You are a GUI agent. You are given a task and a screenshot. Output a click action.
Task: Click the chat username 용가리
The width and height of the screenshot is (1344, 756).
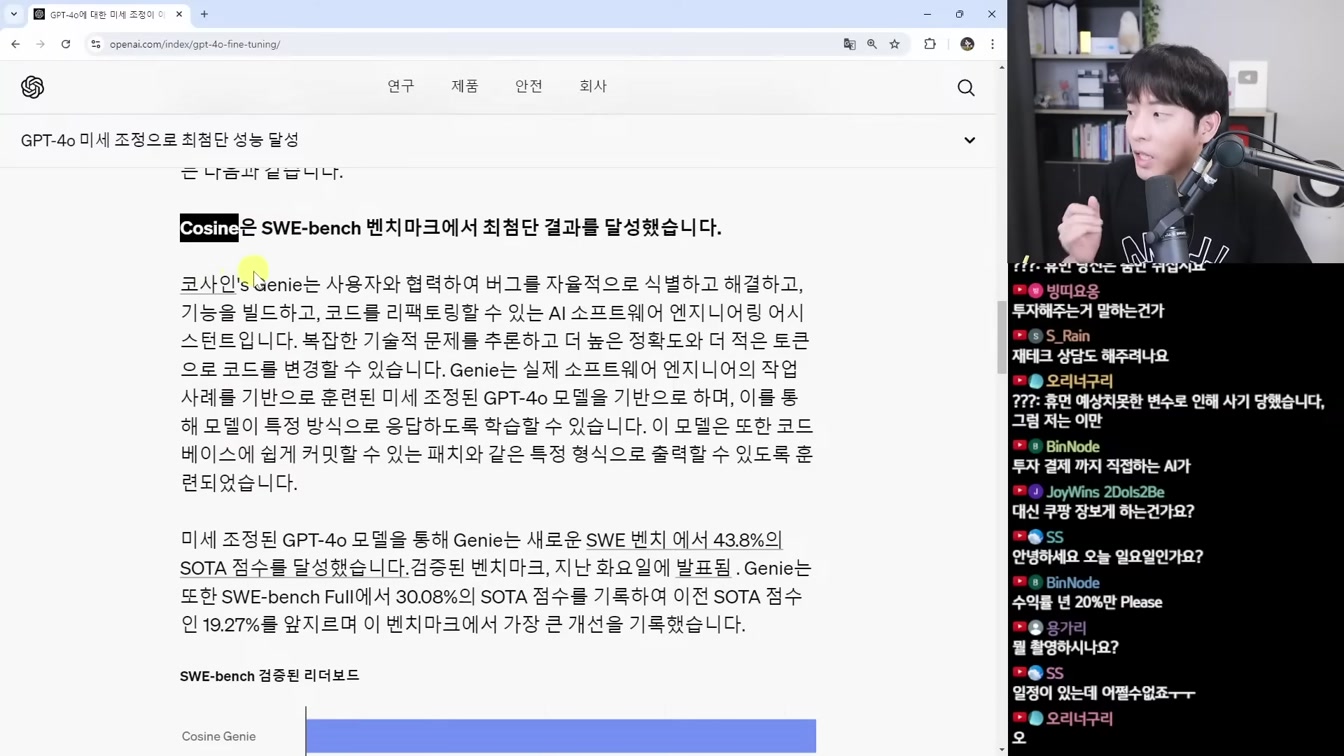pyautogui.click(x=1066, y=628)
